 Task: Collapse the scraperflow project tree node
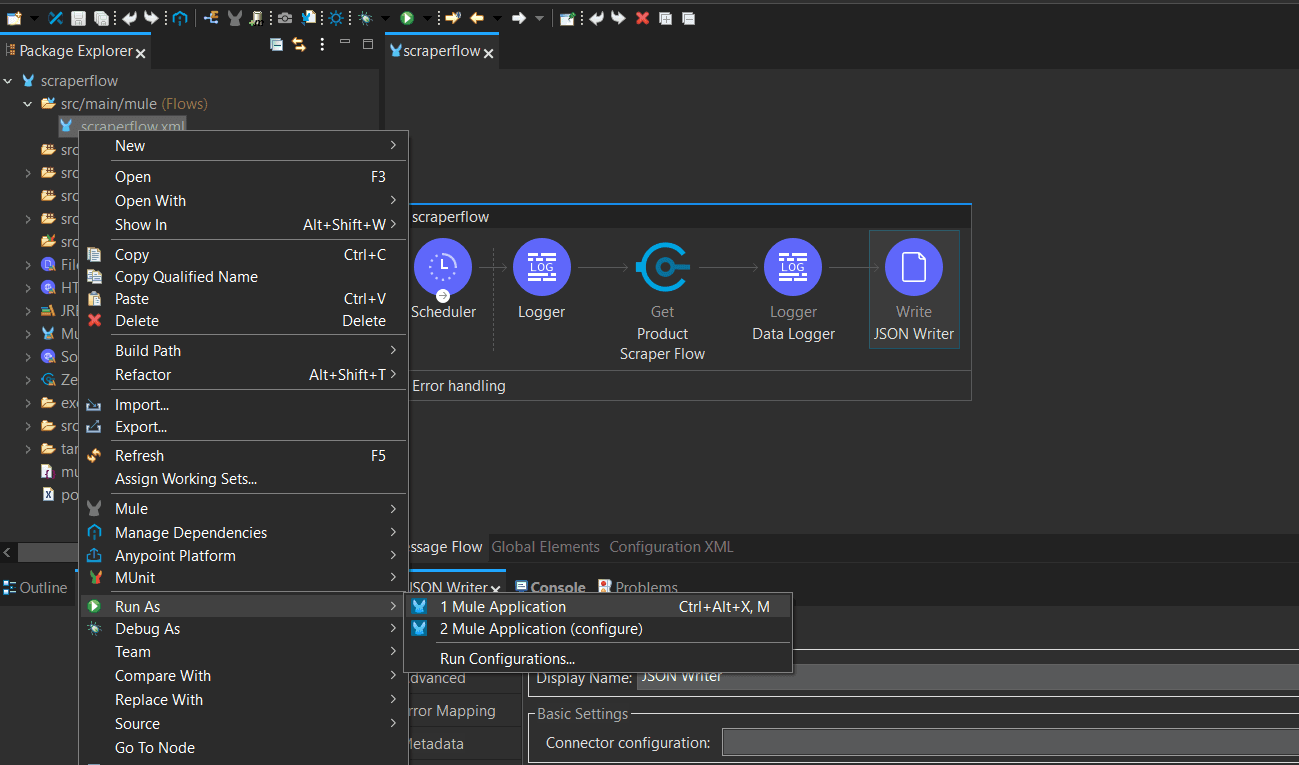click(x=9, y=81)
